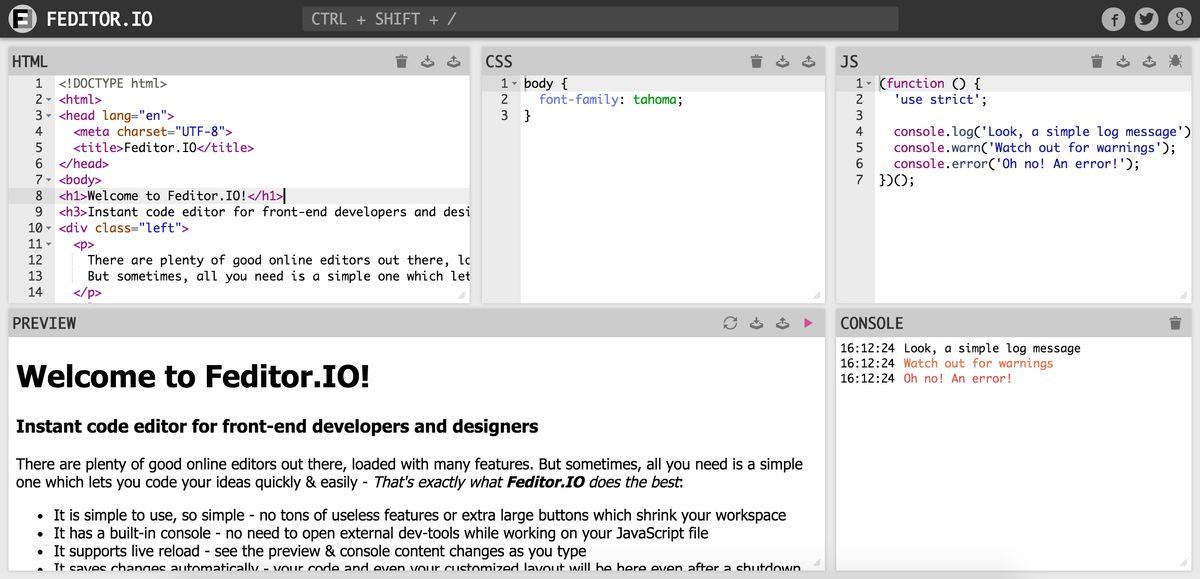Open the Twitter share icon

pyautogui.click(x=1146, y=19)
